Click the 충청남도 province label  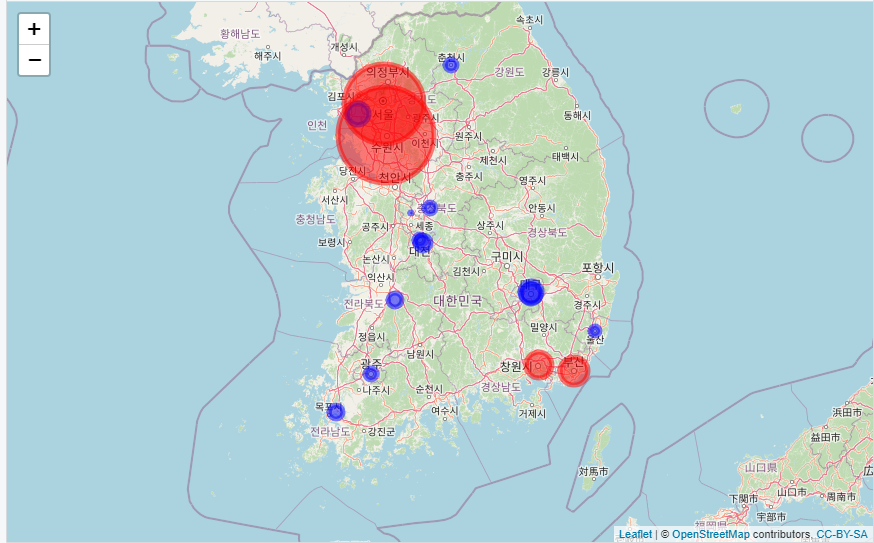pyautogui.click(x=315, y=219)
